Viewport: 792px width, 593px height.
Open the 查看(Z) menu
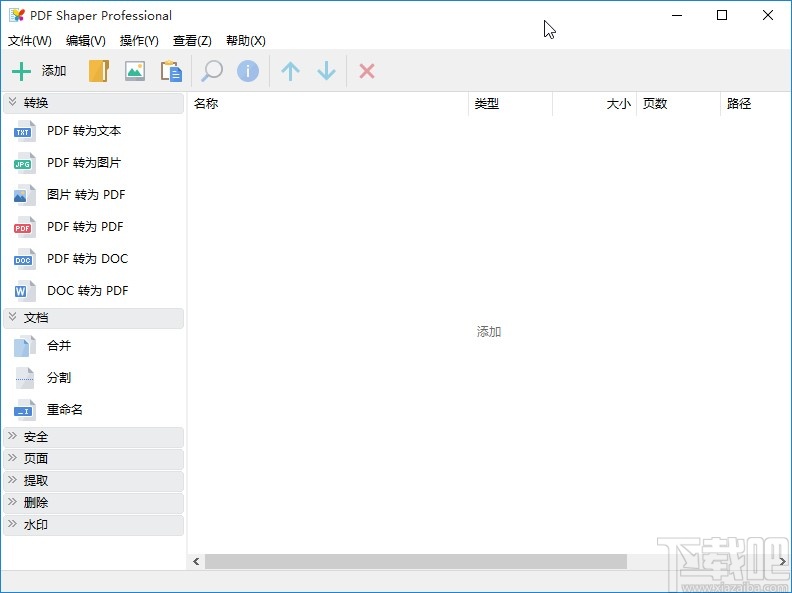point(192,41)
